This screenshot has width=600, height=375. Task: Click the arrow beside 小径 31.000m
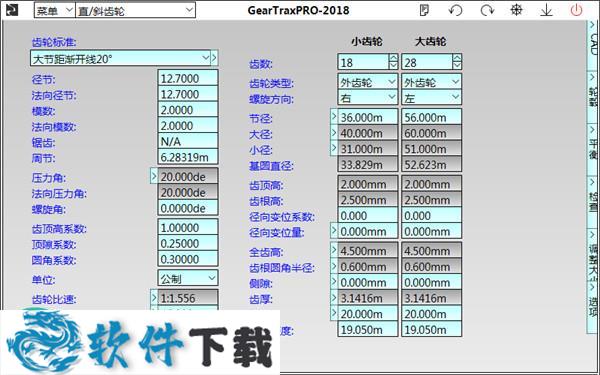click(334, 148)
